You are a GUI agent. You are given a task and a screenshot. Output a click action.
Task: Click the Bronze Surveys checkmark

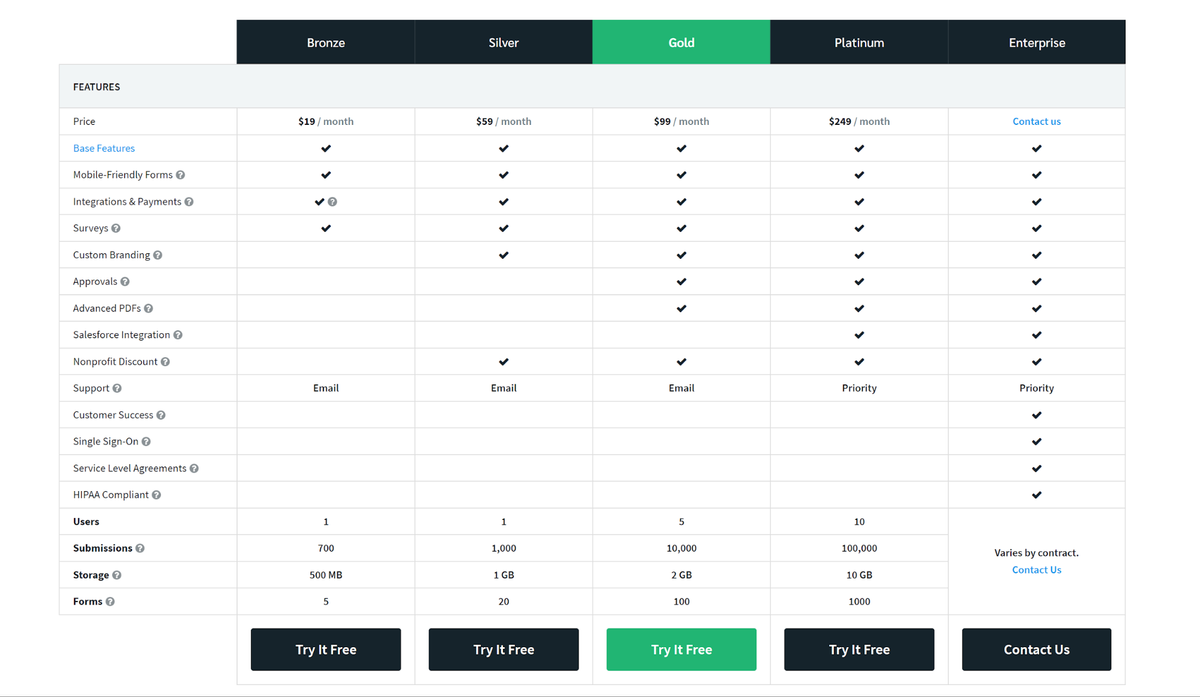325,228
